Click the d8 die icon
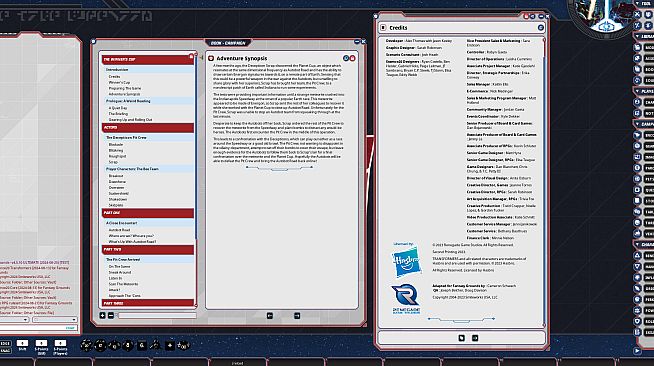The width and height of the screenshot is (654, 366). [x=128, y=345]
